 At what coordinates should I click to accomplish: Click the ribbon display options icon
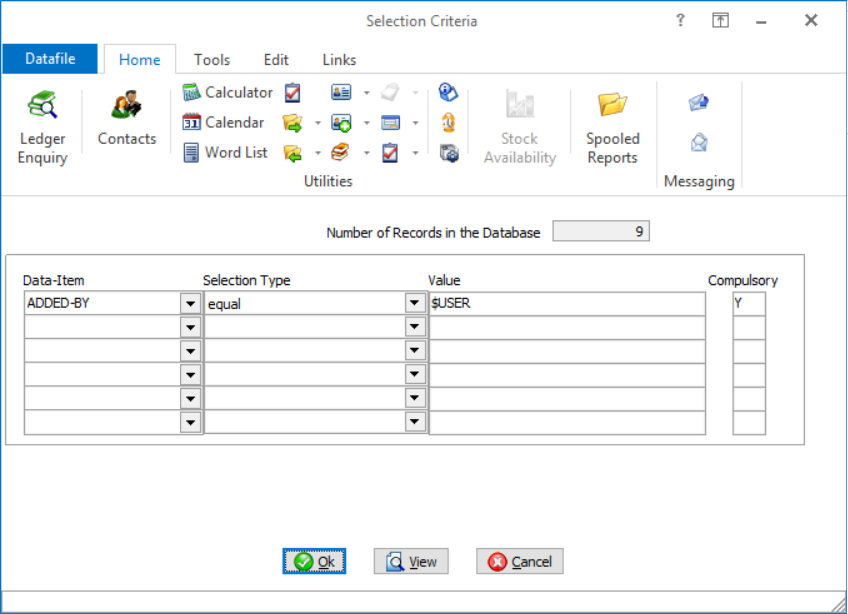coord(720,21)
